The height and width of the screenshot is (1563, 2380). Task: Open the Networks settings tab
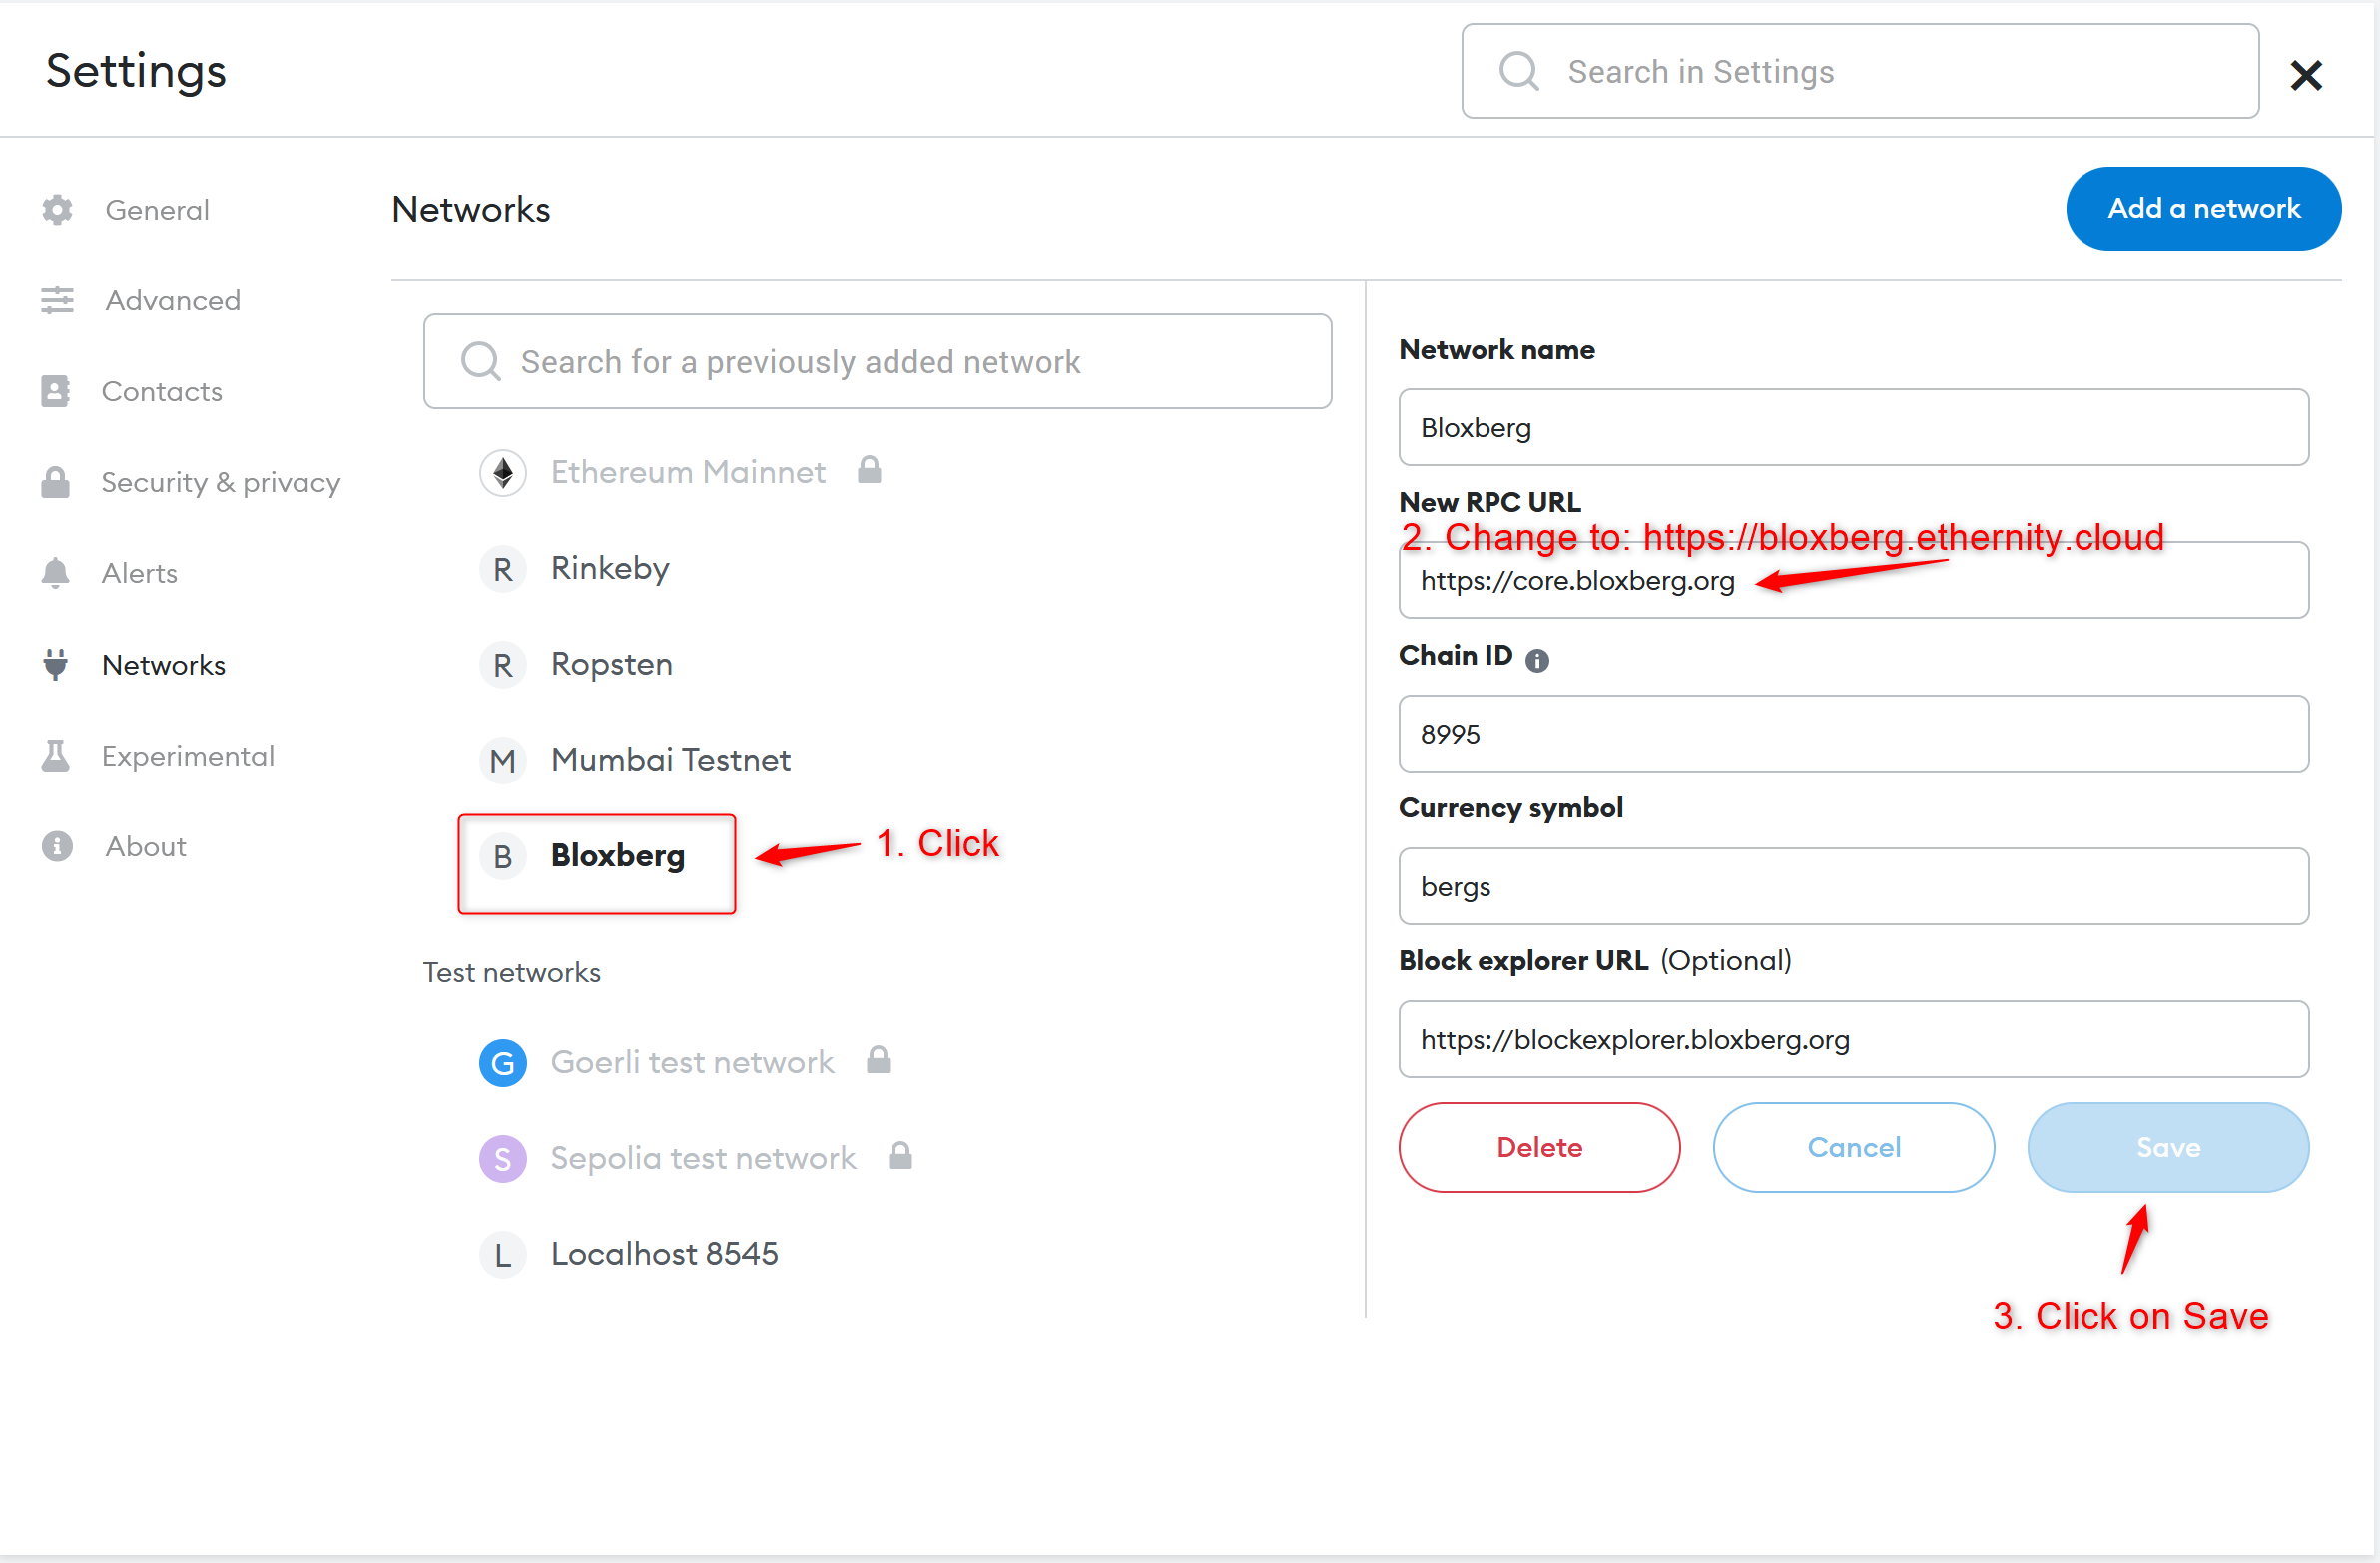(163, 665)
